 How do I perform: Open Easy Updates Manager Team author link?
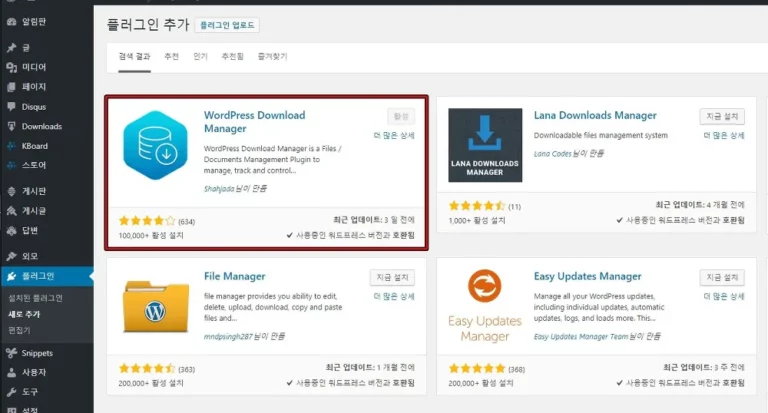(x=581, y=337)
